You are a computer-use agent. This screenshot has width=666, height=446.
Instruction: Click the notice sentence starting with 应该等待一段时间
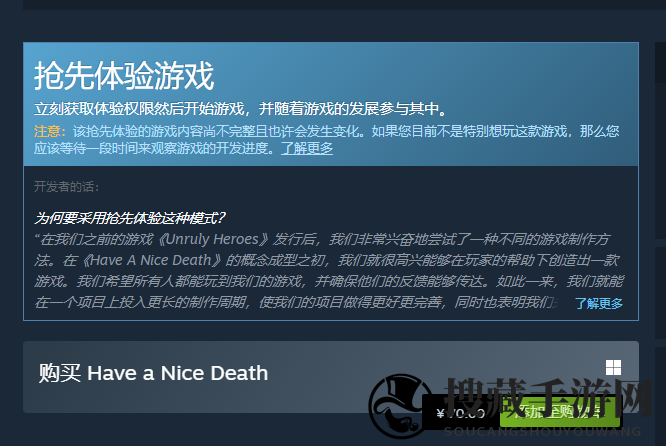(154, 148)
